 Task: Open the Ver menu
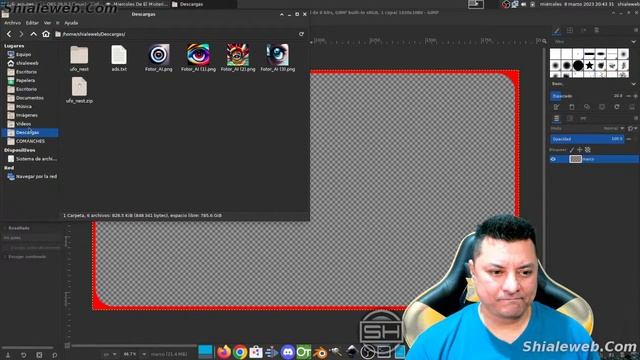pyautogui.click(x=47, y=23)
